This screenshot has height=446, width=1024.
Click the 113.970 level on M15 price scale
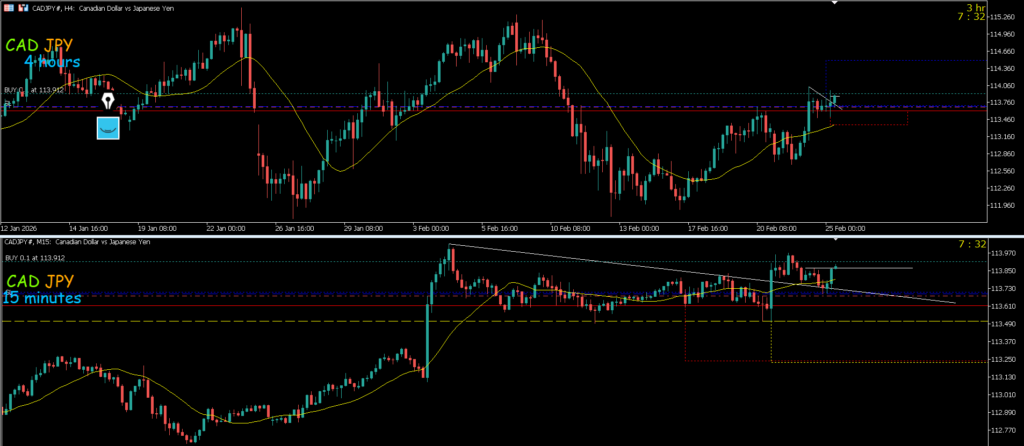pyautogui.click(x=1000, y=253)
